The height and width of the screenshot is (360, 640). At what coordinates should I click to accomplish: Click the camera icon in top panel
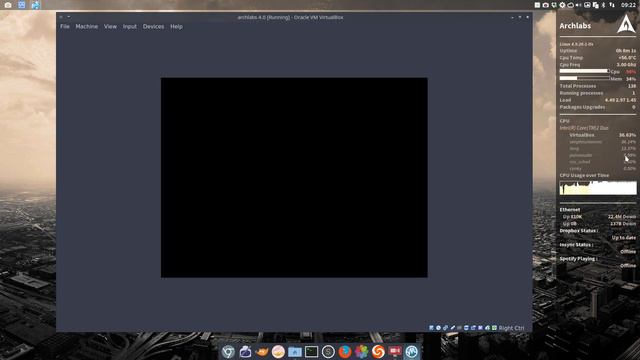(8, 5)
